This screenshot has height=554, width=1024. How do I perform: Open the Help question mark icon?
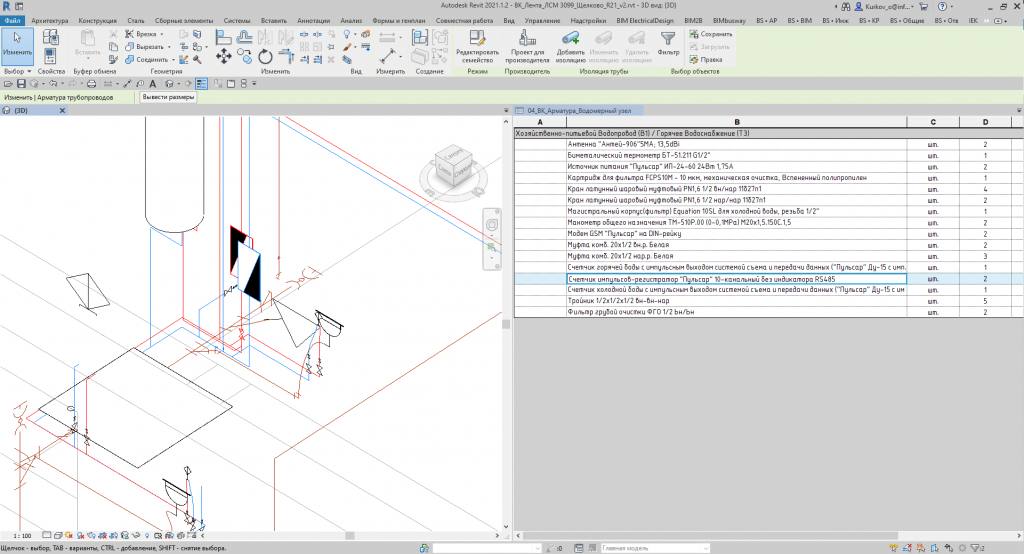[942, 7]
